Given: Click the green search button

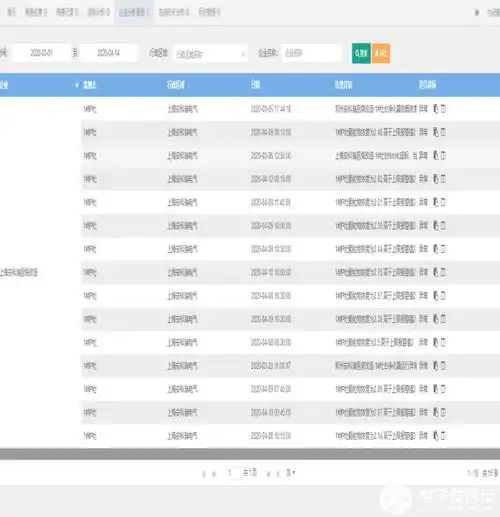Looking at the screenshot, I should [361, 53].
